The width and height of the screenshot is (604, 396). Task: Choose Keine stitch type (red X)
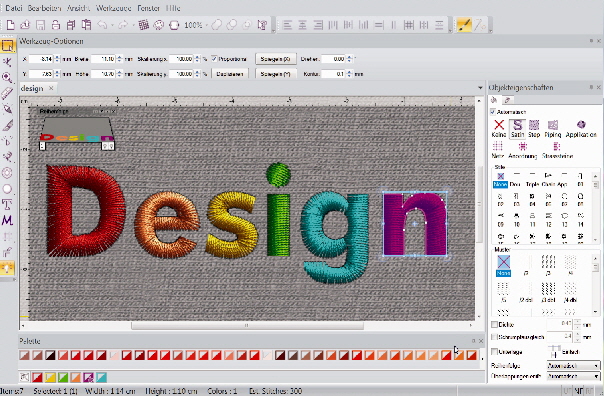coord(499,128)
